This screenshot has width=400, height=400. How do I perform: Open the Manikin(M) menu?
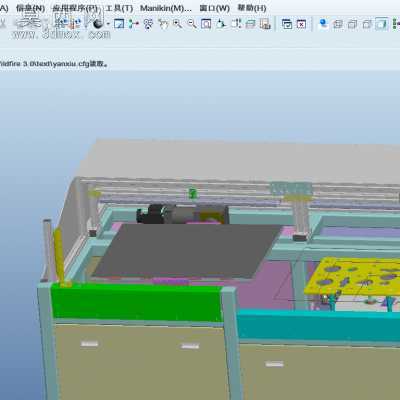tap(166, 8)
